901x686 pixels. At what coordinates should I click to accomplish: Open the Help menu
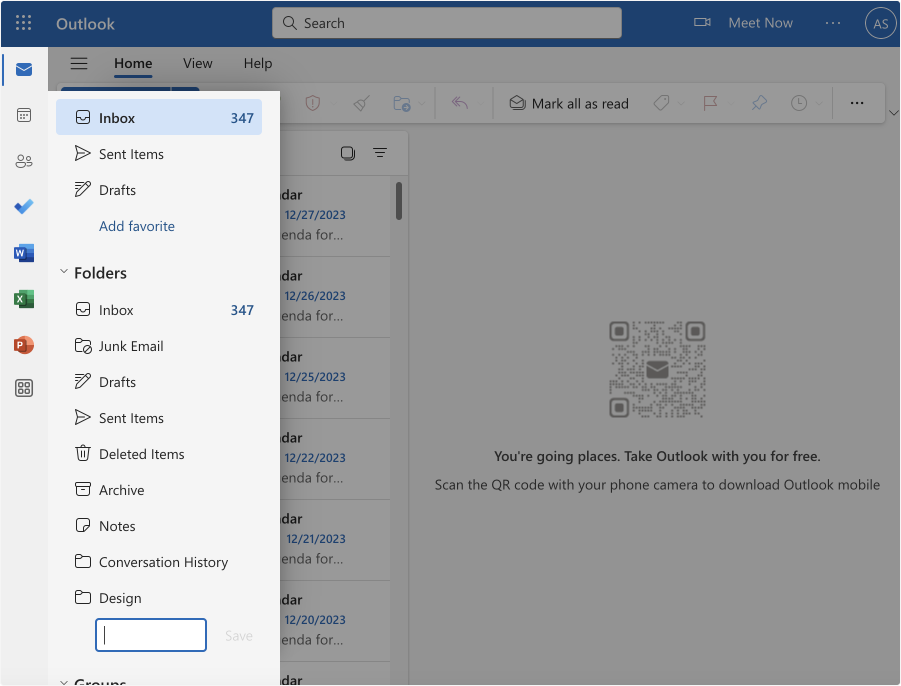pos(257,63)
